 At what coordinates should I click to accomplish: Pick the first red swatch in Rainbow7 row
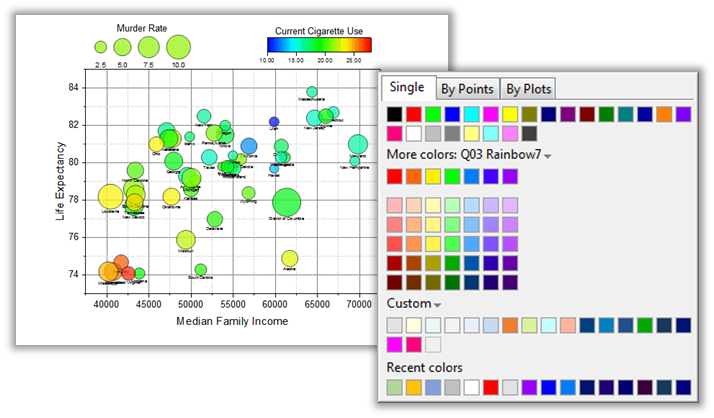tap(395, 177)
